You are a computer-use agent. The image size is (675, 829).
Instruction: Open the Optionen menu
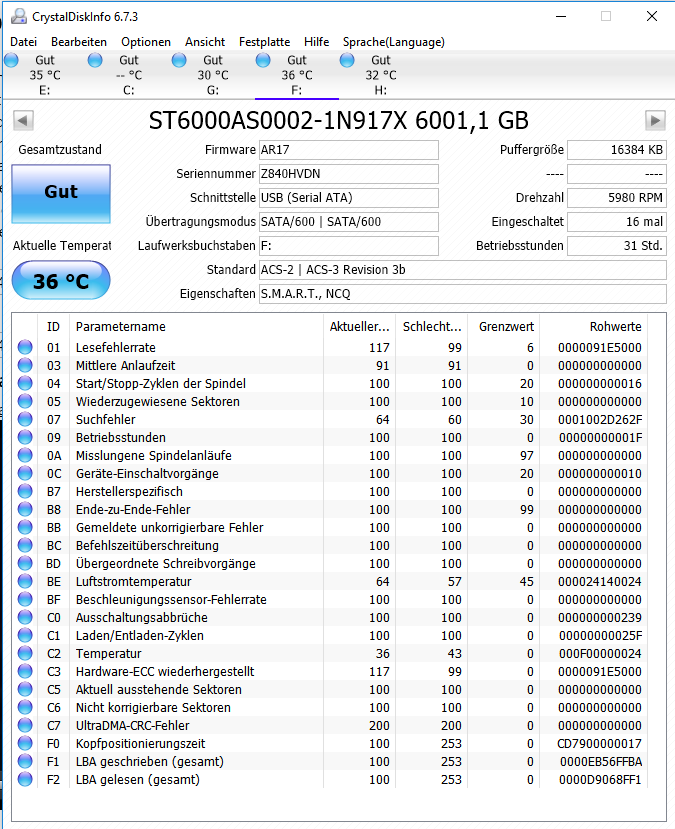click(x=146, y=42)
